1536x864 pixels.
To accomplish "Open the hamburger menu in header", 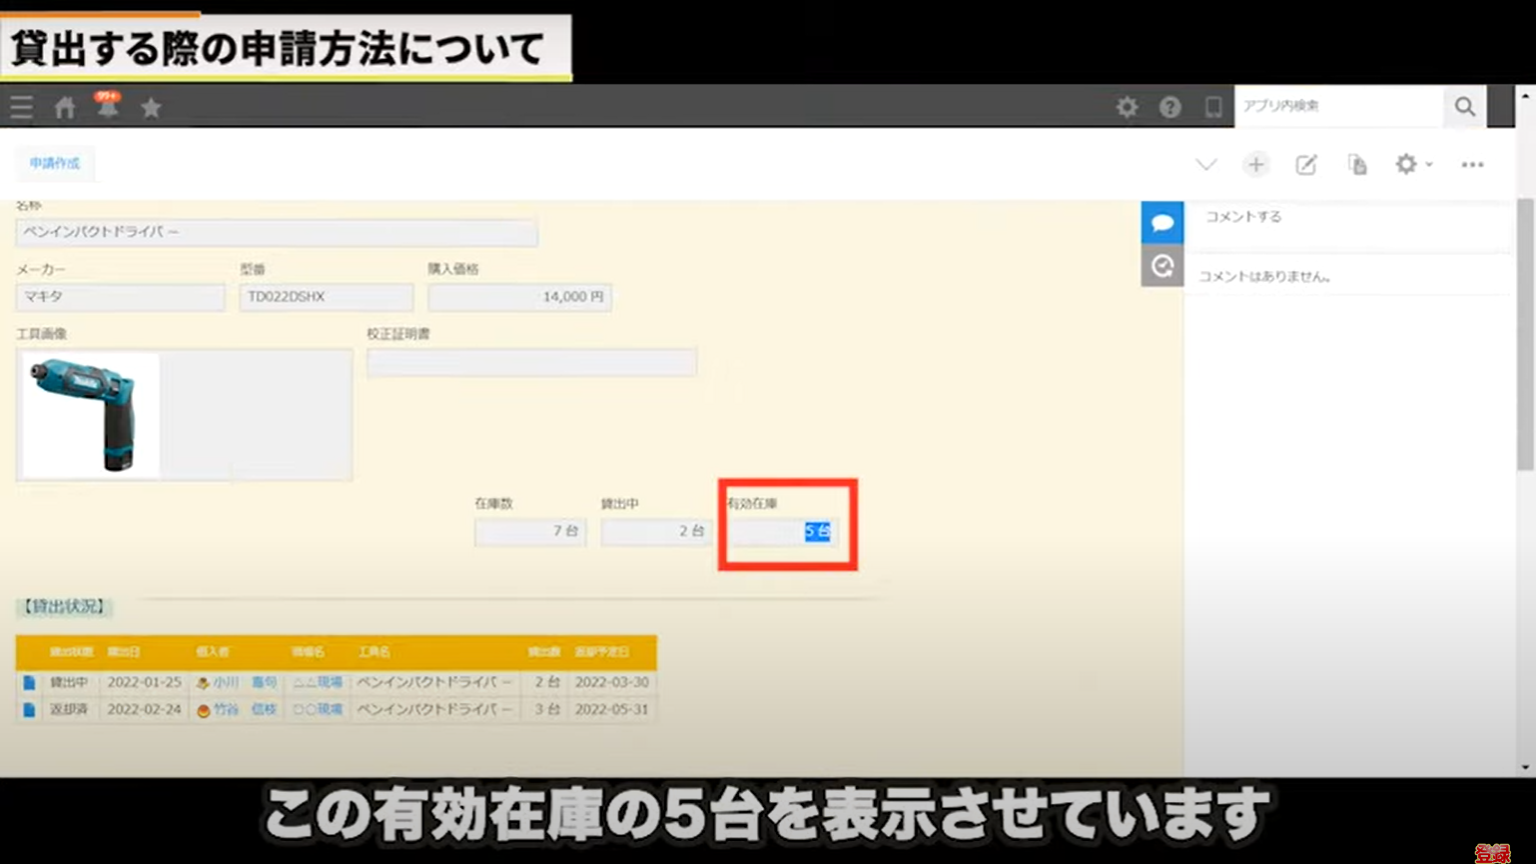I will click(21, 107).
